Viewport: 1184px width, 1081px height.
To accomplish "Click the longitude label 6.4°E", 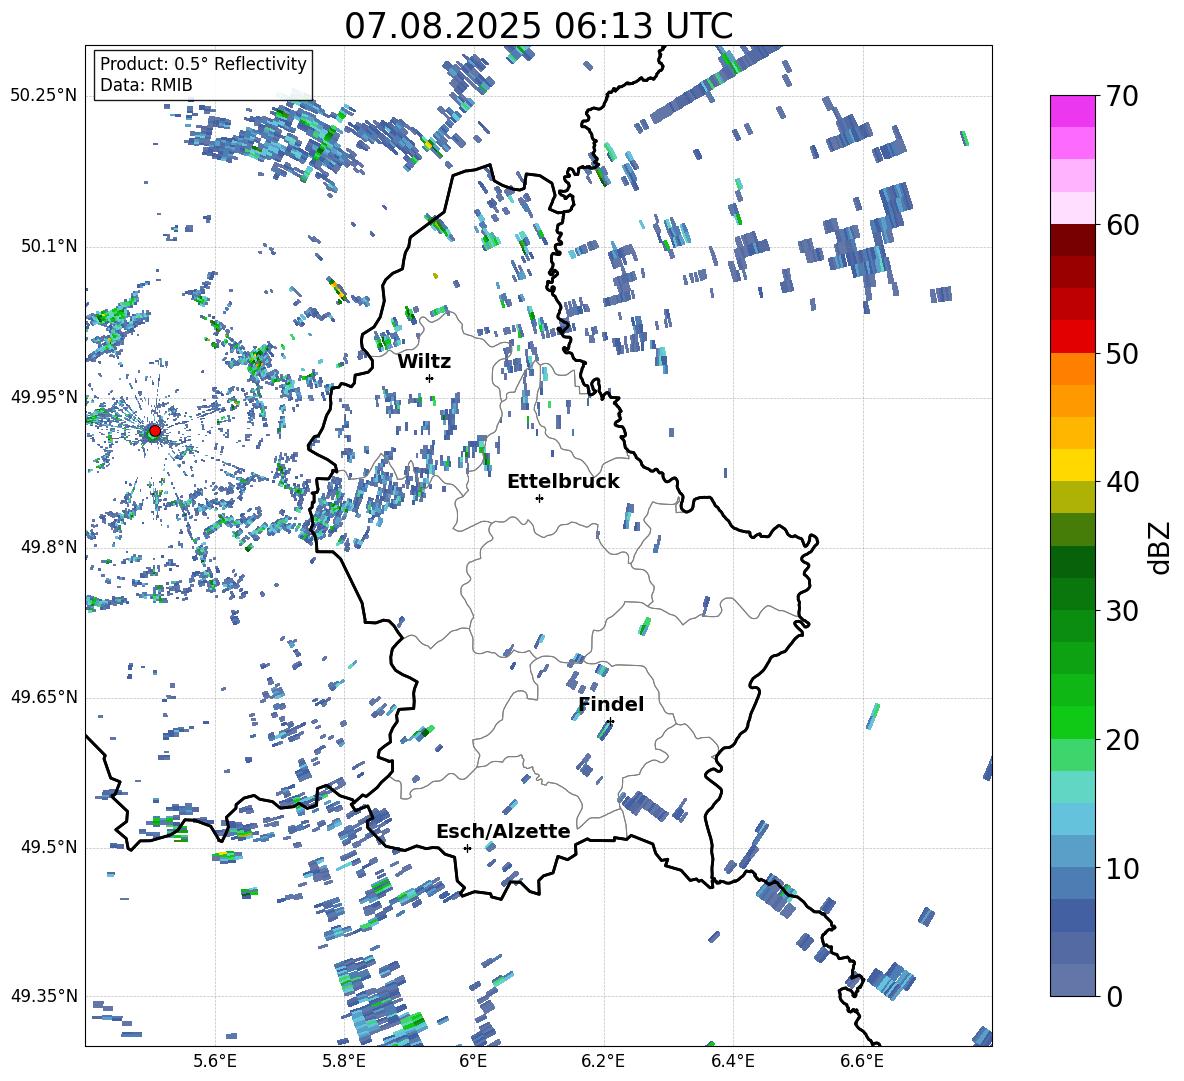I will 732,1062.
